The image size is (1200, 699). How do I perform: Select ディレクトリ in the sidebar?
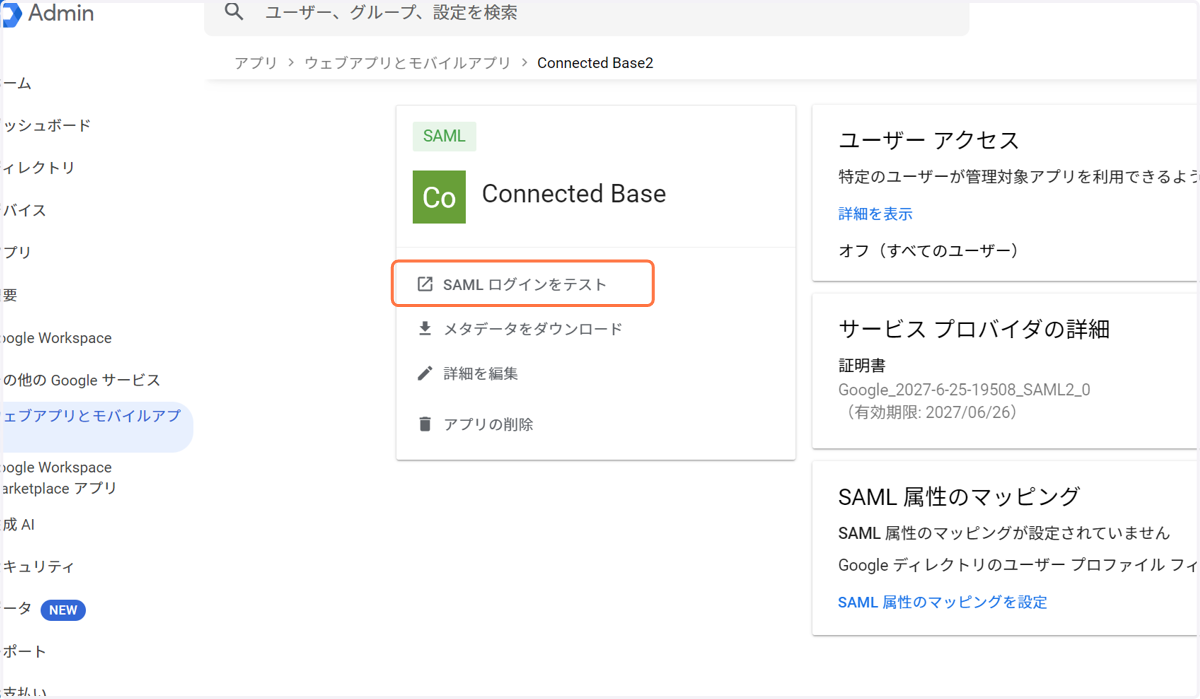coord(38,168)
